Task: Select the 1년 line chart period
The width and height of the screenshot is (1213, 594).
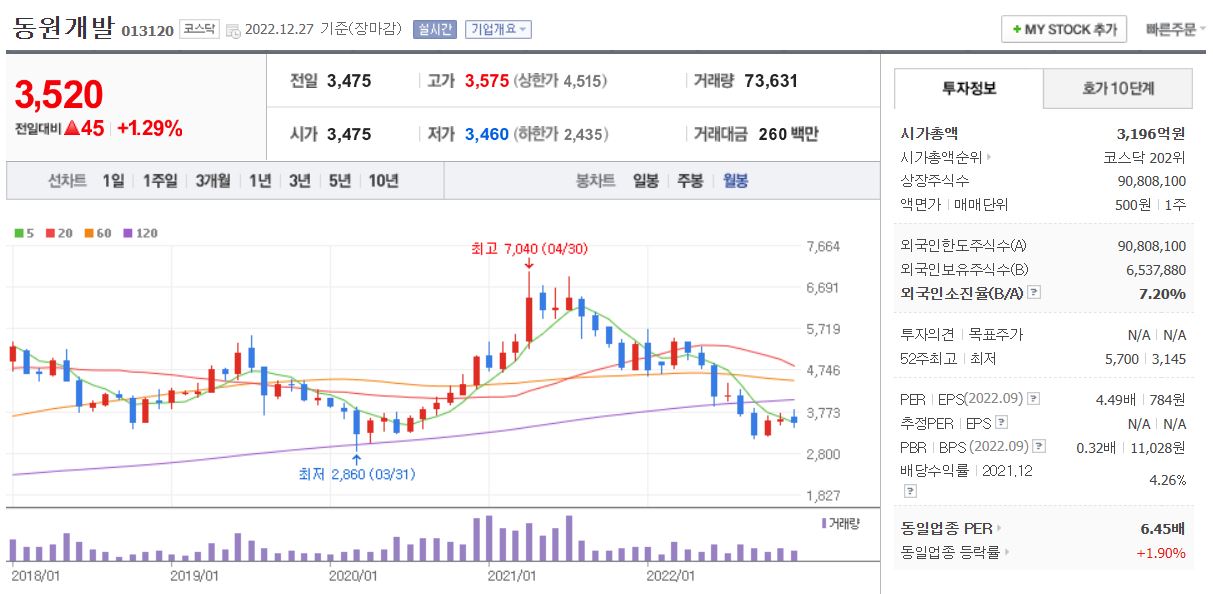Action: 259,181
